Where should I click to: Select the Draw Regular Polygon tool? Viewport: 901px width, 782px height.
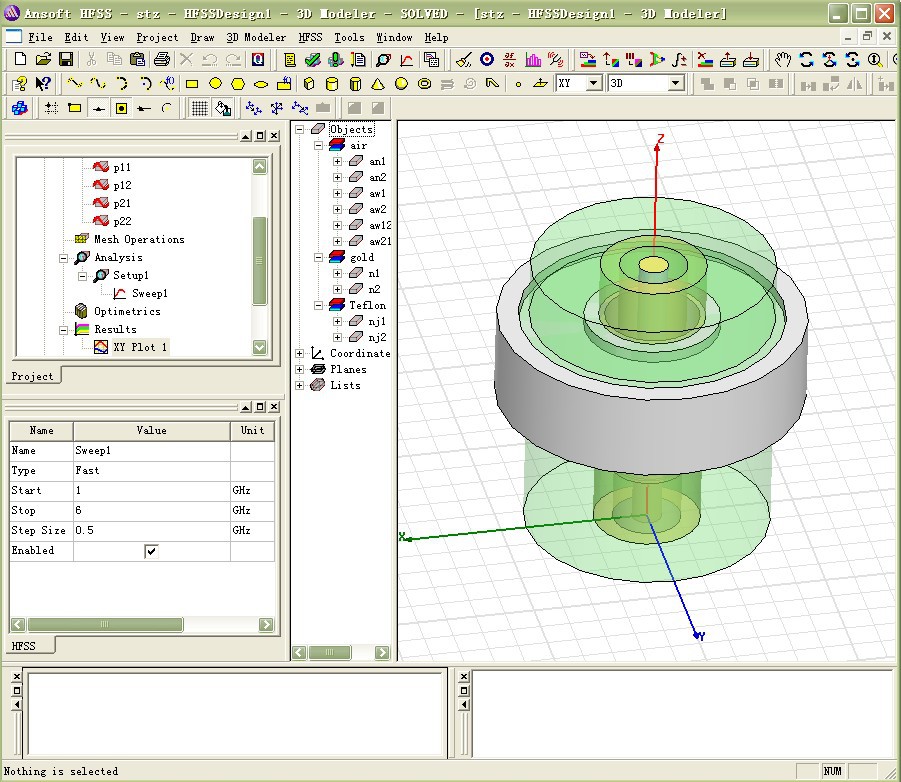(x=238, y=84)
